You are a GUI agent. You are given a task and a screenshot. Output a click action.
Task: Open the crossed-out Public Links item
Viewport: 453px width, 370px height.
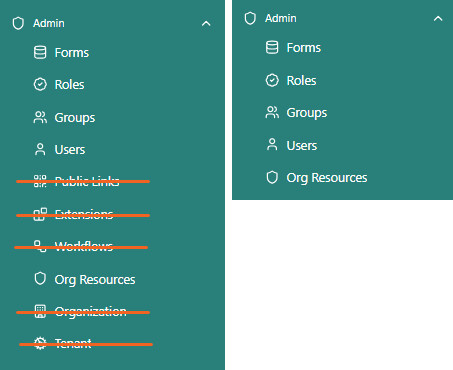coord(87,181)
